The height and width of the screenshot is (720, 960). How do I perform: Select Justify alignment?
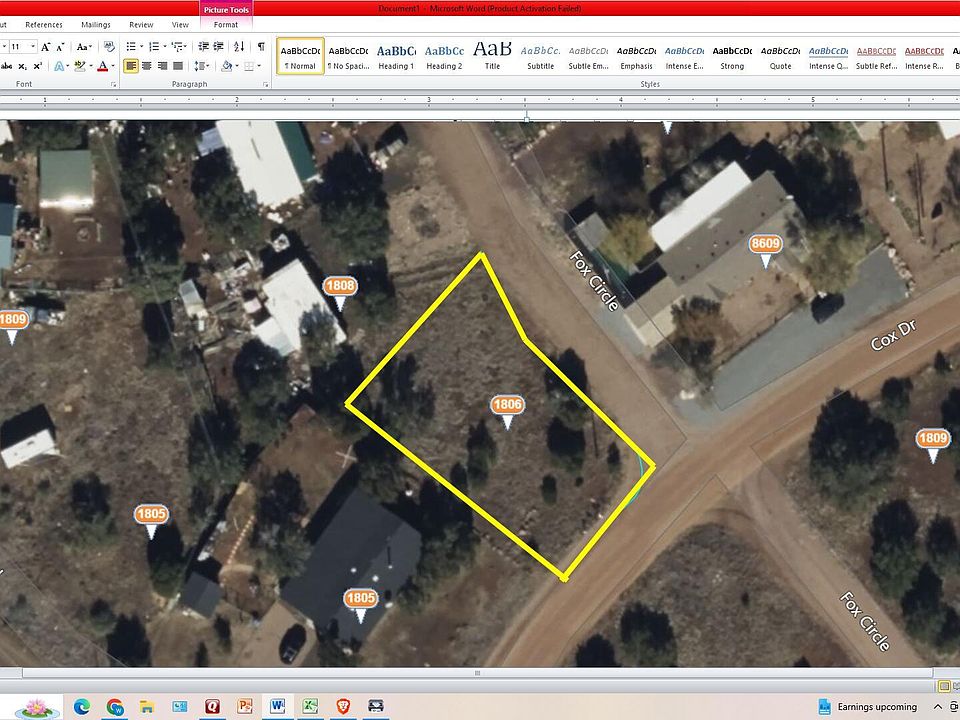click(x=178, y=66)
